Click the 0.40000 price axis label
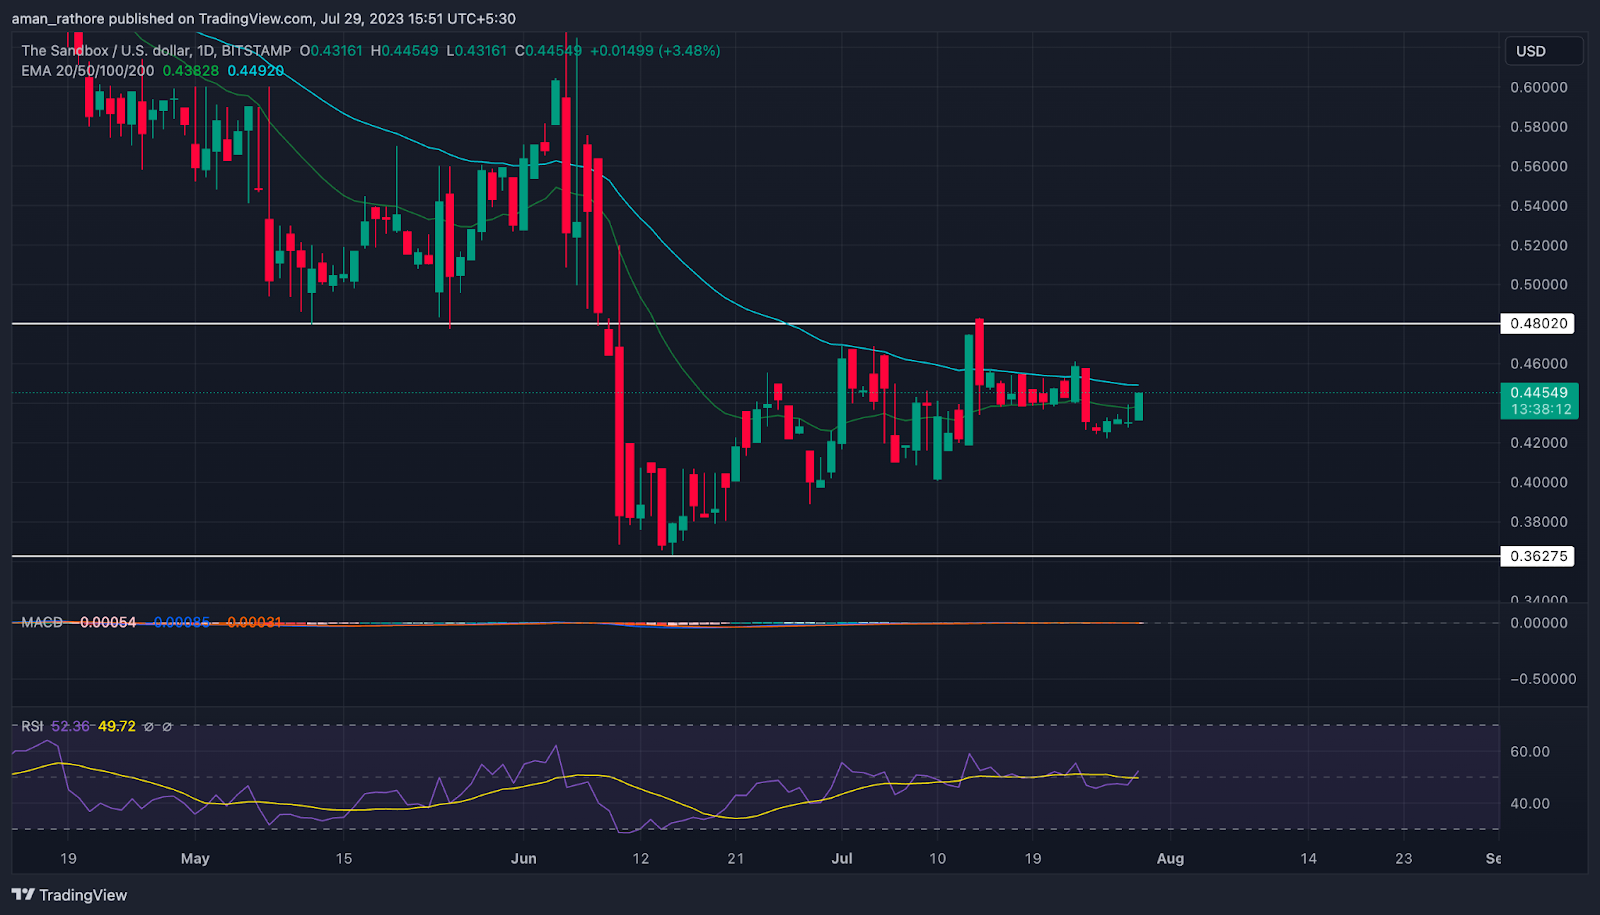 (1539, 482)
